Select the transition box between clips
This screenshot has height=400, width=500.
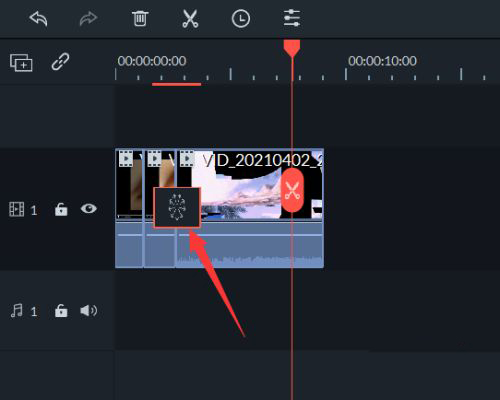(177, 207)
